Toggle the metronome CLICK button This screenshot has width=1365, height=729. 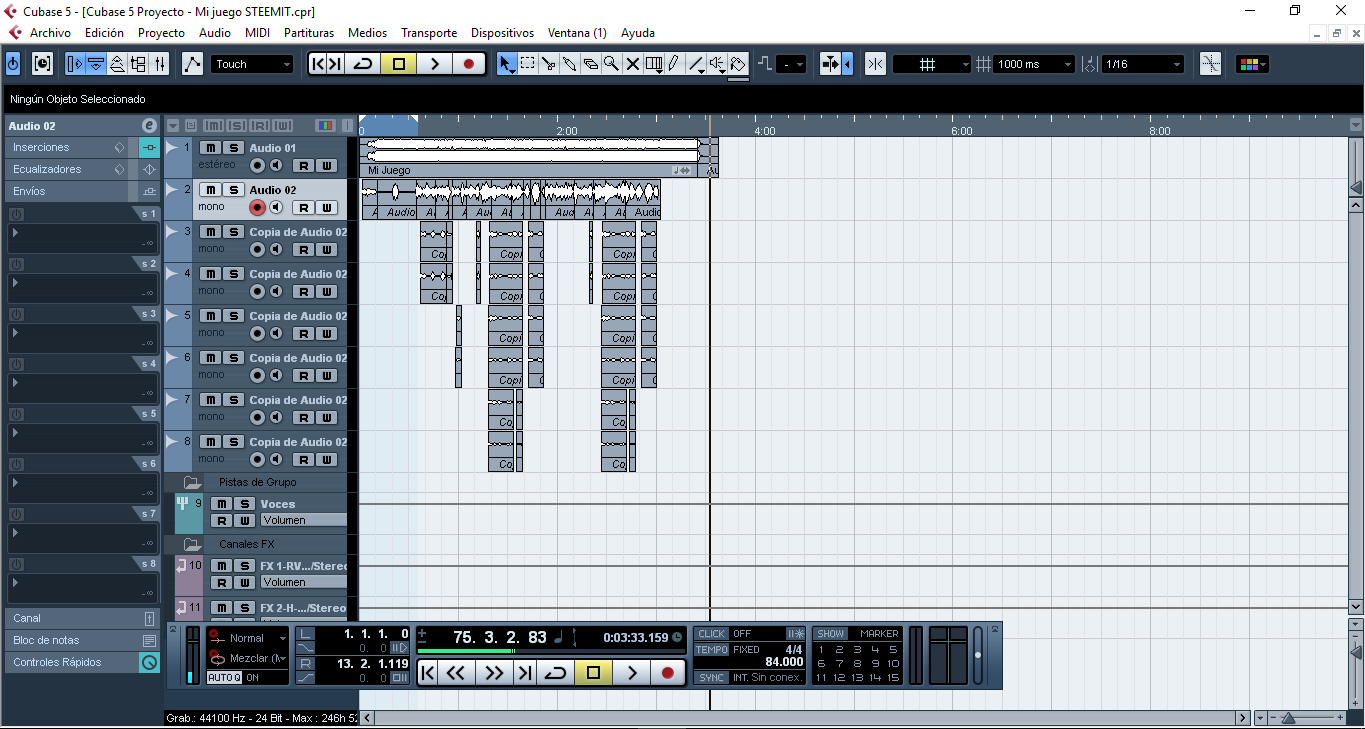[x=712, y=634]
